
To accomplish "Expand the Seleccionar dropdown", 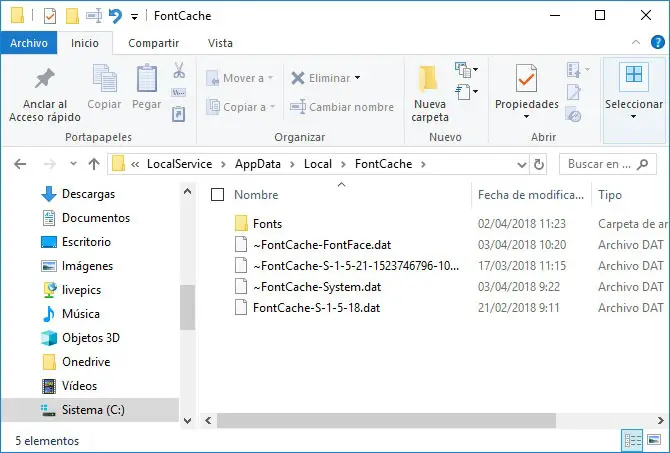I will [x=633, y=95].
